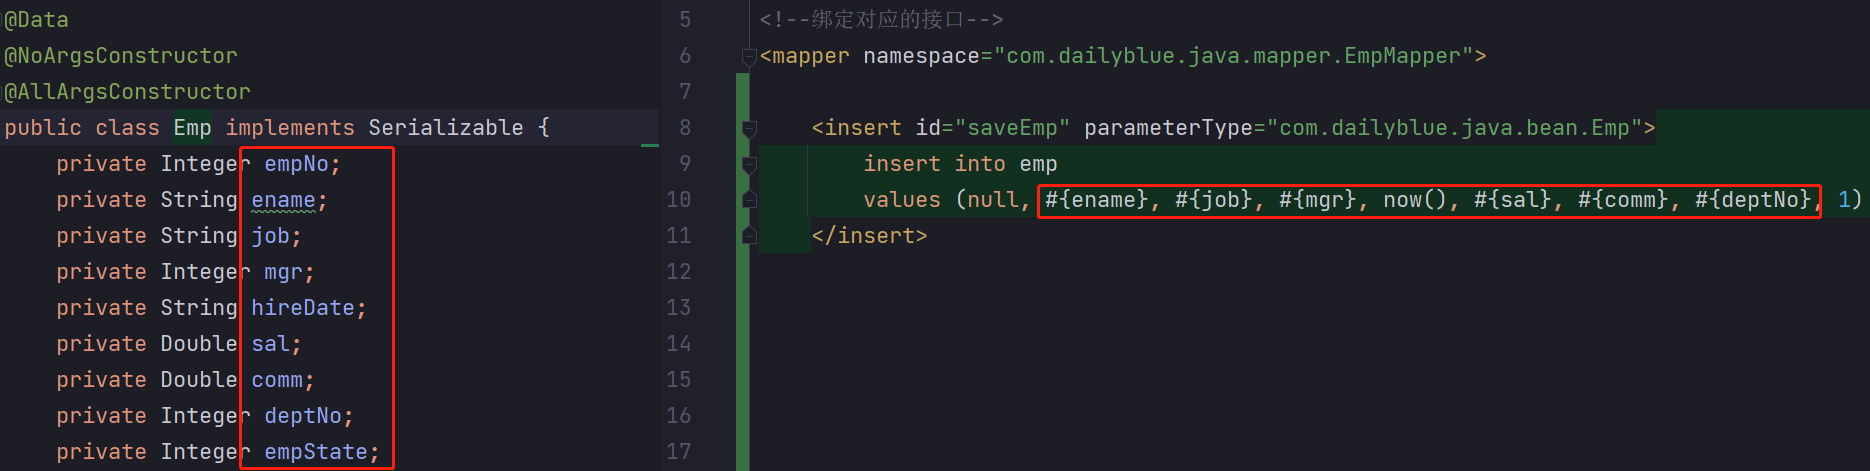
Task: Select the empState field name
Action: click(x=316, y=452)
